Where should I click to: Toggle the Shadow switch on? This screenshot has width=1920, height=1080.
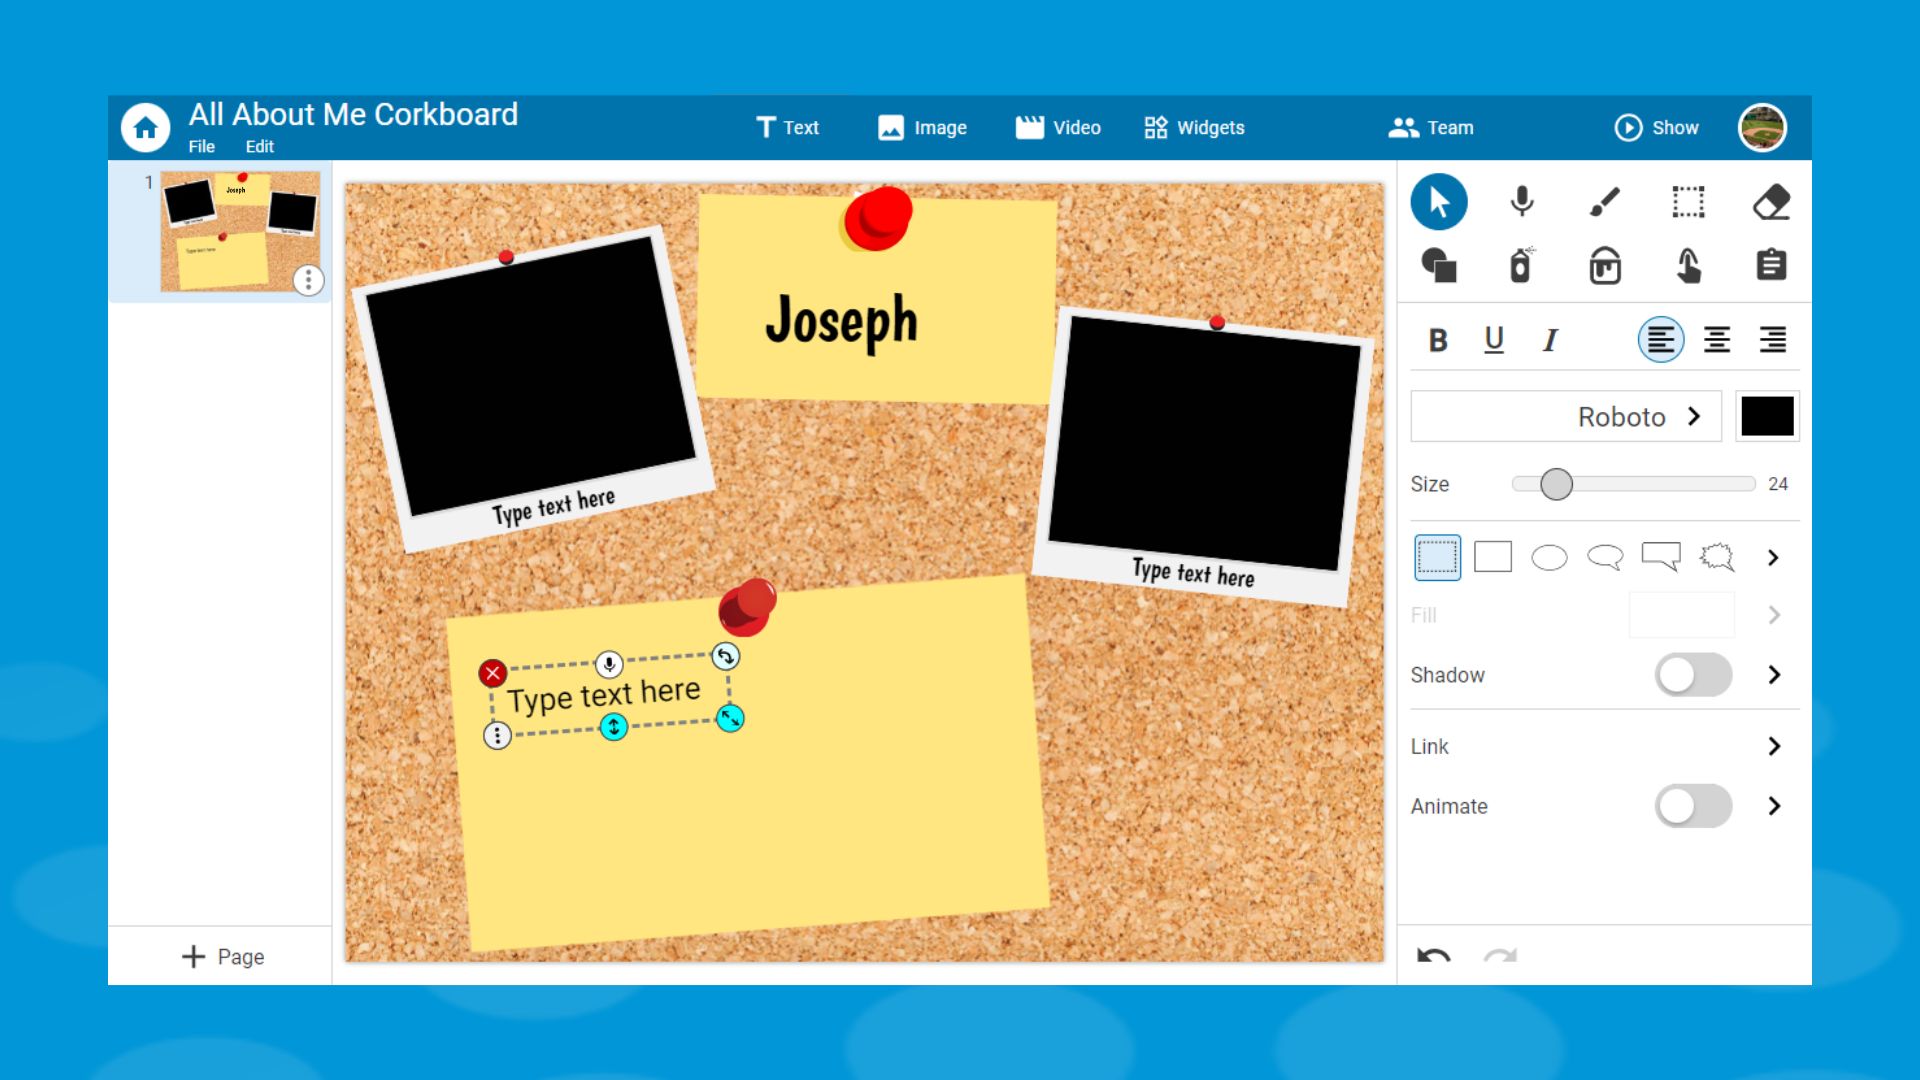click(x=1693, y=675)
